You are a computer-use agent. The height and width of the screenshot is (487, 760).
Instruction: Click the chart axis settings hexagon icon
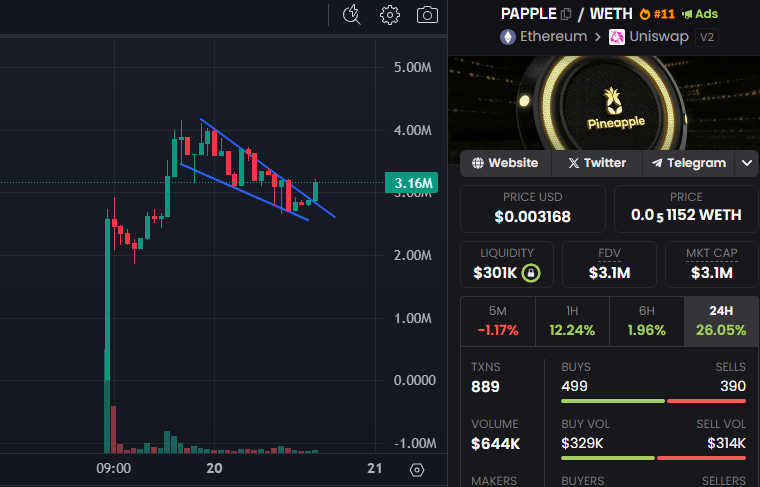417,470
